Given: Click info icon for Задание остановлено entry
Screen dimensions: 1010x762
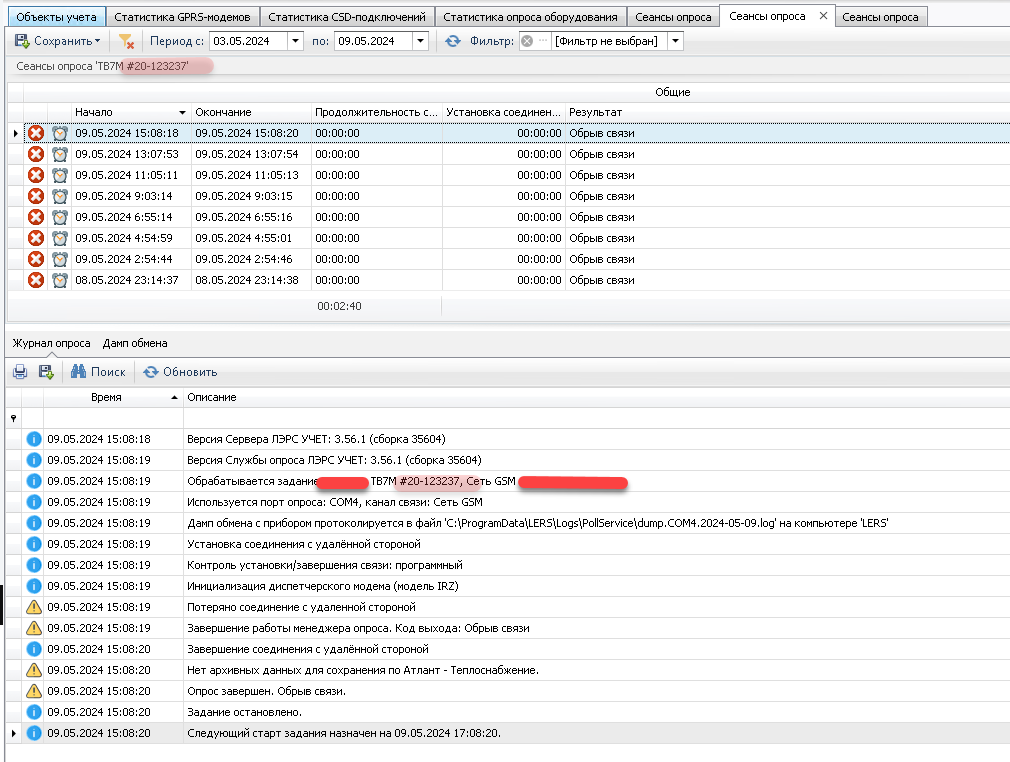Looking at the screenshot, I should coord(33,712).
